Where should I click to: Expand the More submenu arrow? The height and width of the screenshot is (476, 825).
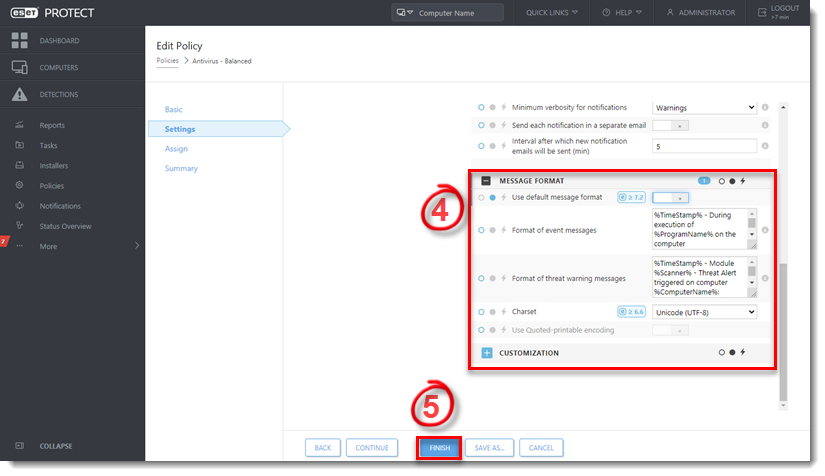pos(137,246)
